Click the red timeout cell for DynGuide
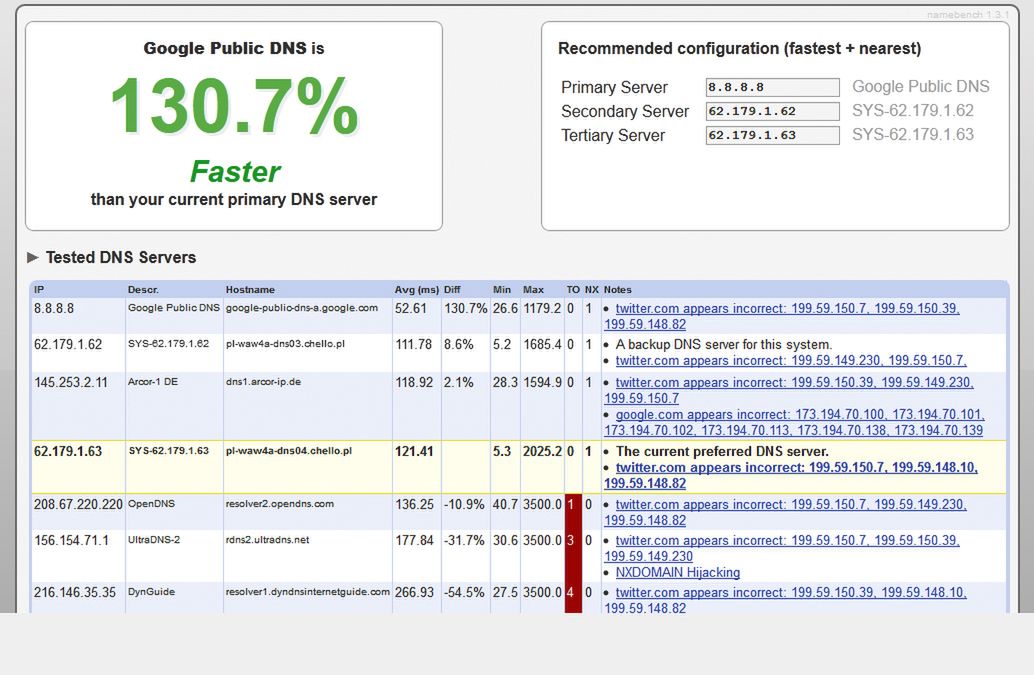This screenshot has height=675, width=1034. (x=573, y=598)
